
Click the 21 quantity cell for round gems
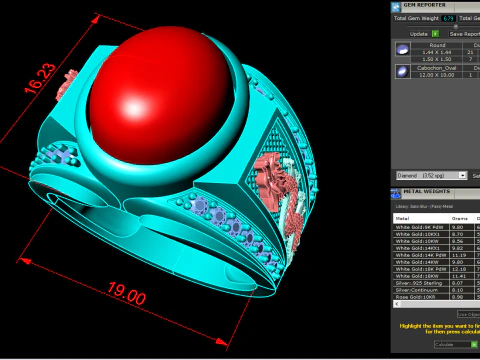click(x=470, y=52)
